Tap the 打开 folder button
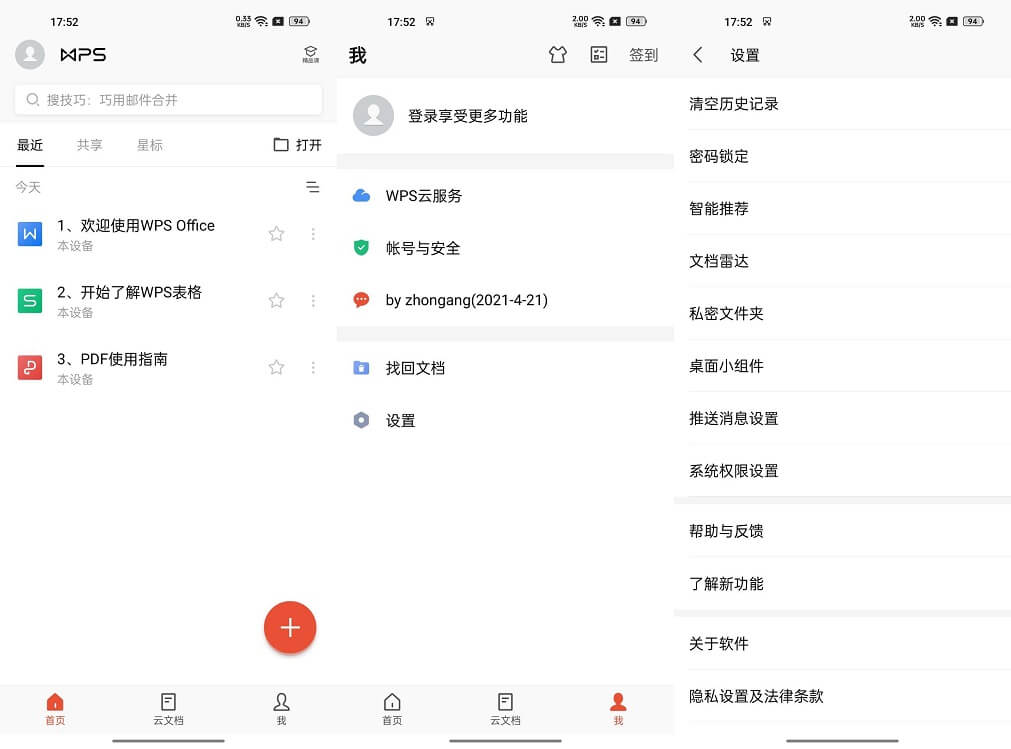Screen dimensions: 1011x749 tap(297, 145)
